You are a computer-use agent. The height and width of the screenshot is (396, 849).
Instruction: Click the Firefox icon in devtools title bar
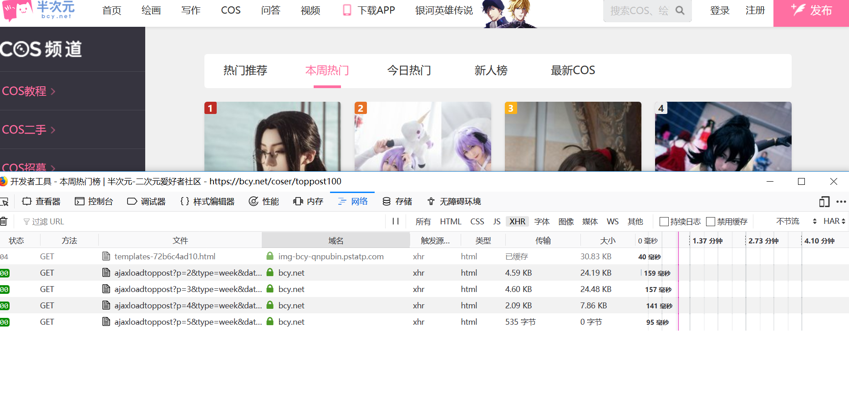coord(3,181)
